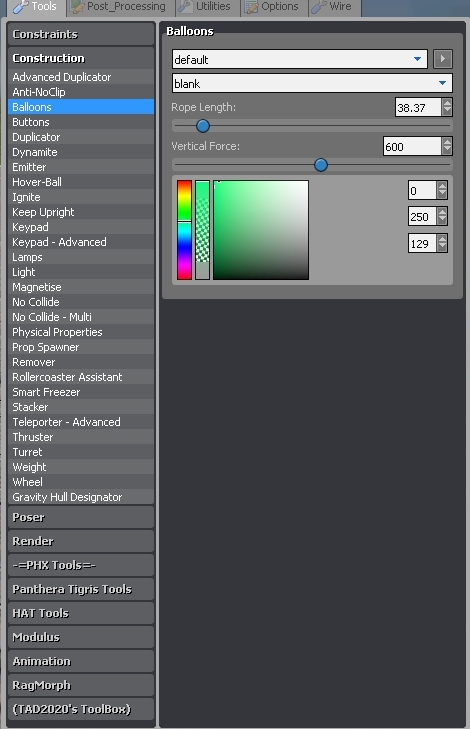Screen dimensions: 470x729
Task: Select the Advanced Duplicator tool
Action: pos(81,77)
